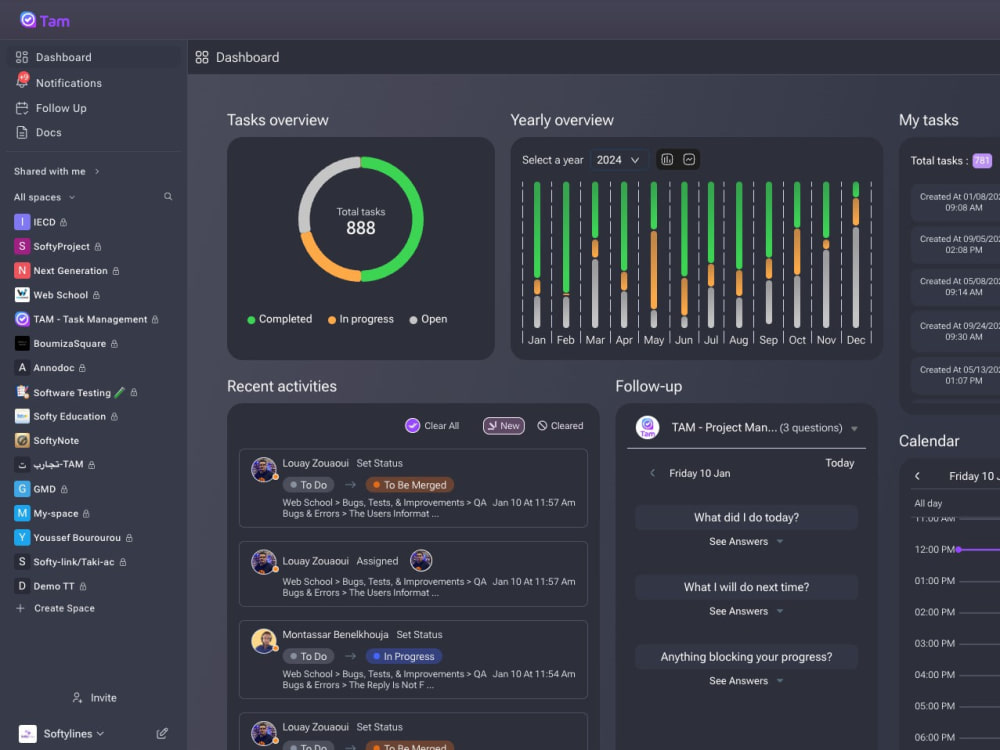The height and width of the screenshot is (750, 1000).
Task: Open the Youssef Bourourou space icon
Action: click(x=22, y=537)
